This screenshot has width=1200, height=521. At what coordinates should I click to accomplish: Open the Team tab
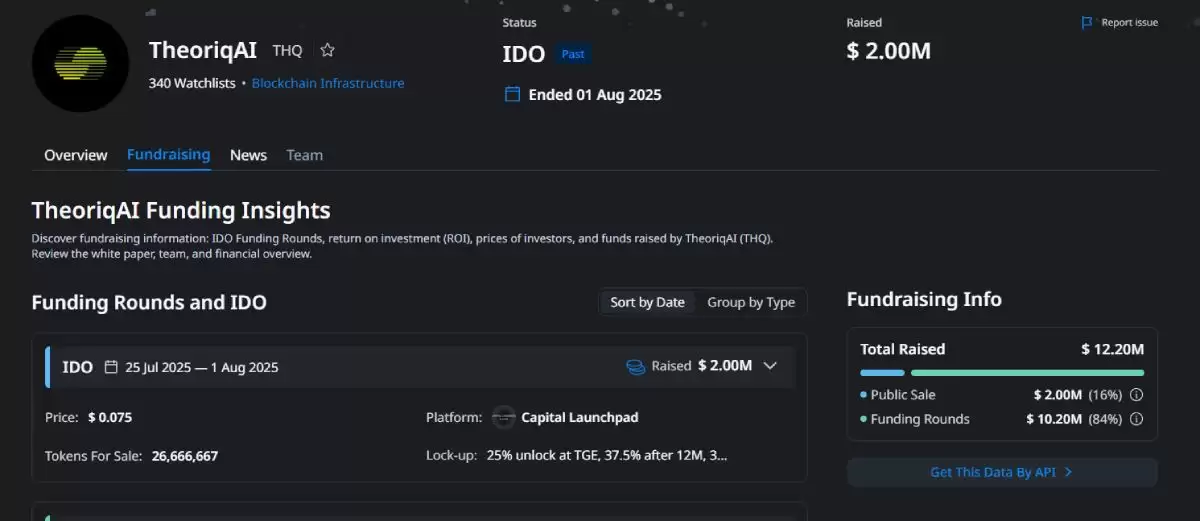[x=304, y=155]
